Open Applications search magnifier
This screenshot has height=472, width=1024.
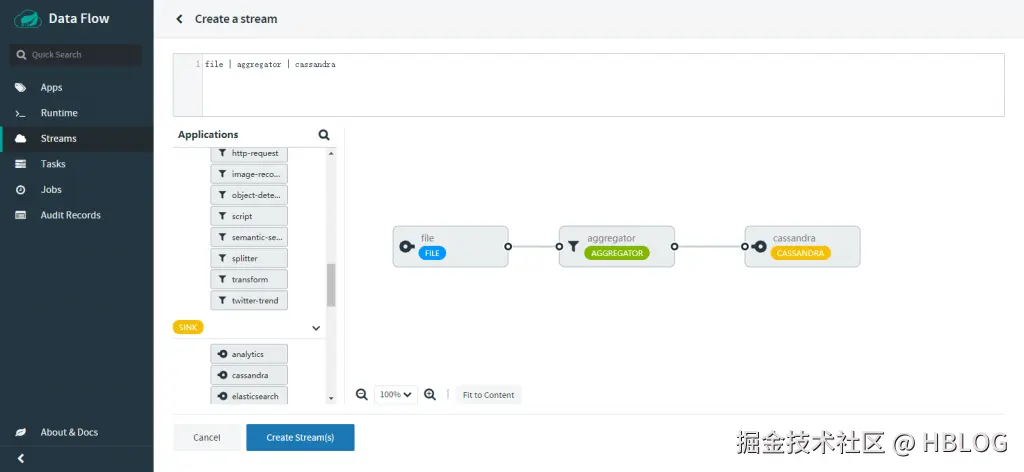[x=324, y=134]
